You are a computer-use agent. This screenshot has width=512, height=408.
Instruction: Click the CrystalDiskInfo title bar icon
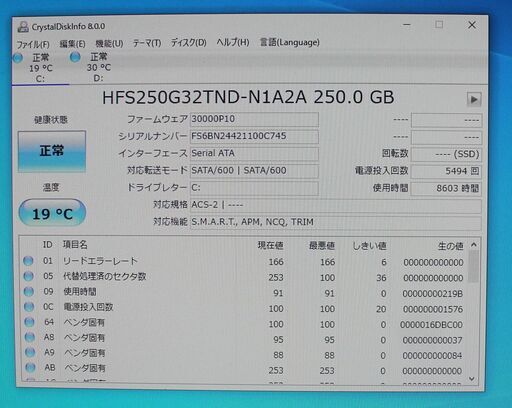[x=23, y=27]
